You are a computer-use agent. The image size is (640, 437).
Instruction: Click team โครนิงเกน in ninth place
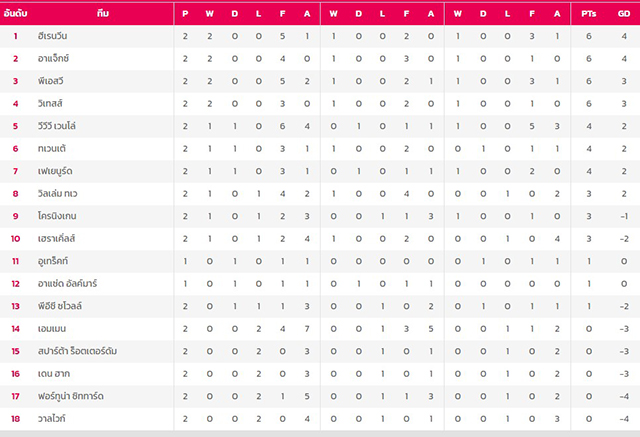[x=57, y=216]
